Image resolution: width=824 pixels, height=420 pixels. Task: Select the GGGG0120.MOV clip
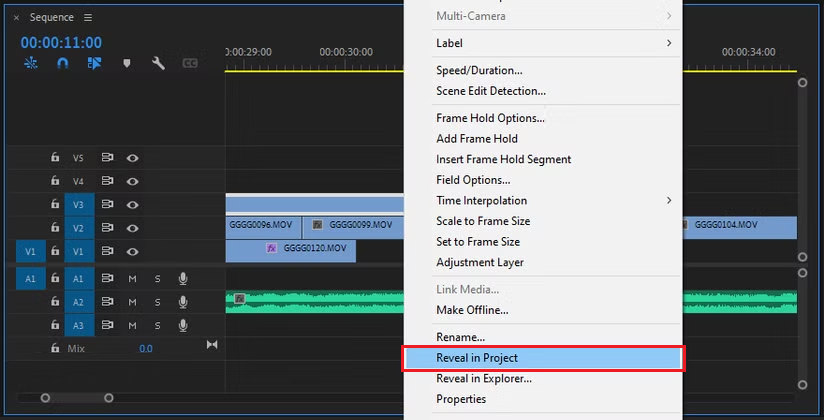[x=291, y=251]
